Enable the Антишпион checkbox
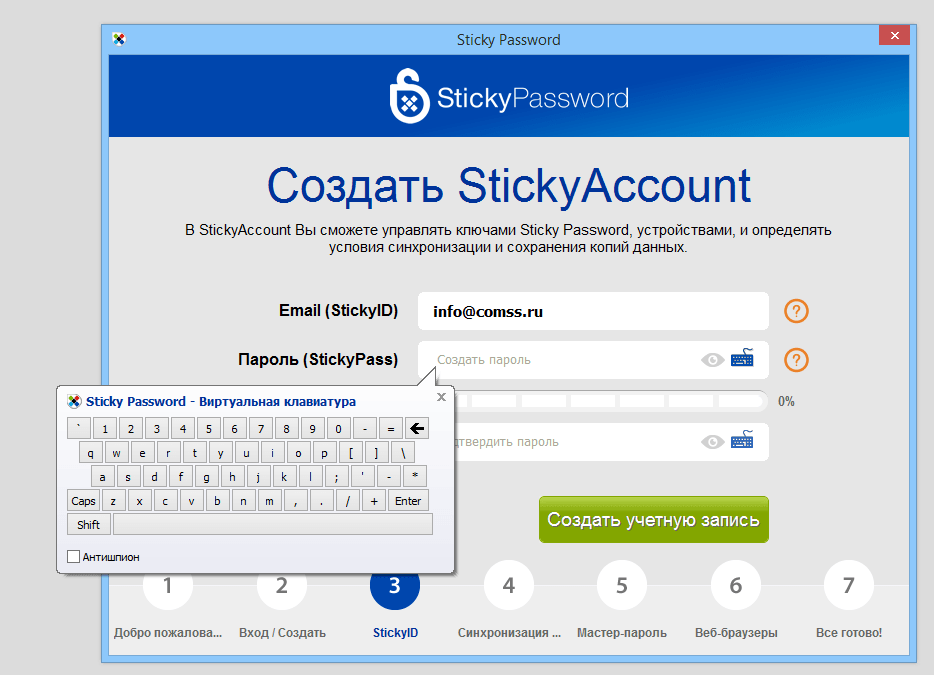This screenshot has height=675, width=934. [x=73, y=556]
